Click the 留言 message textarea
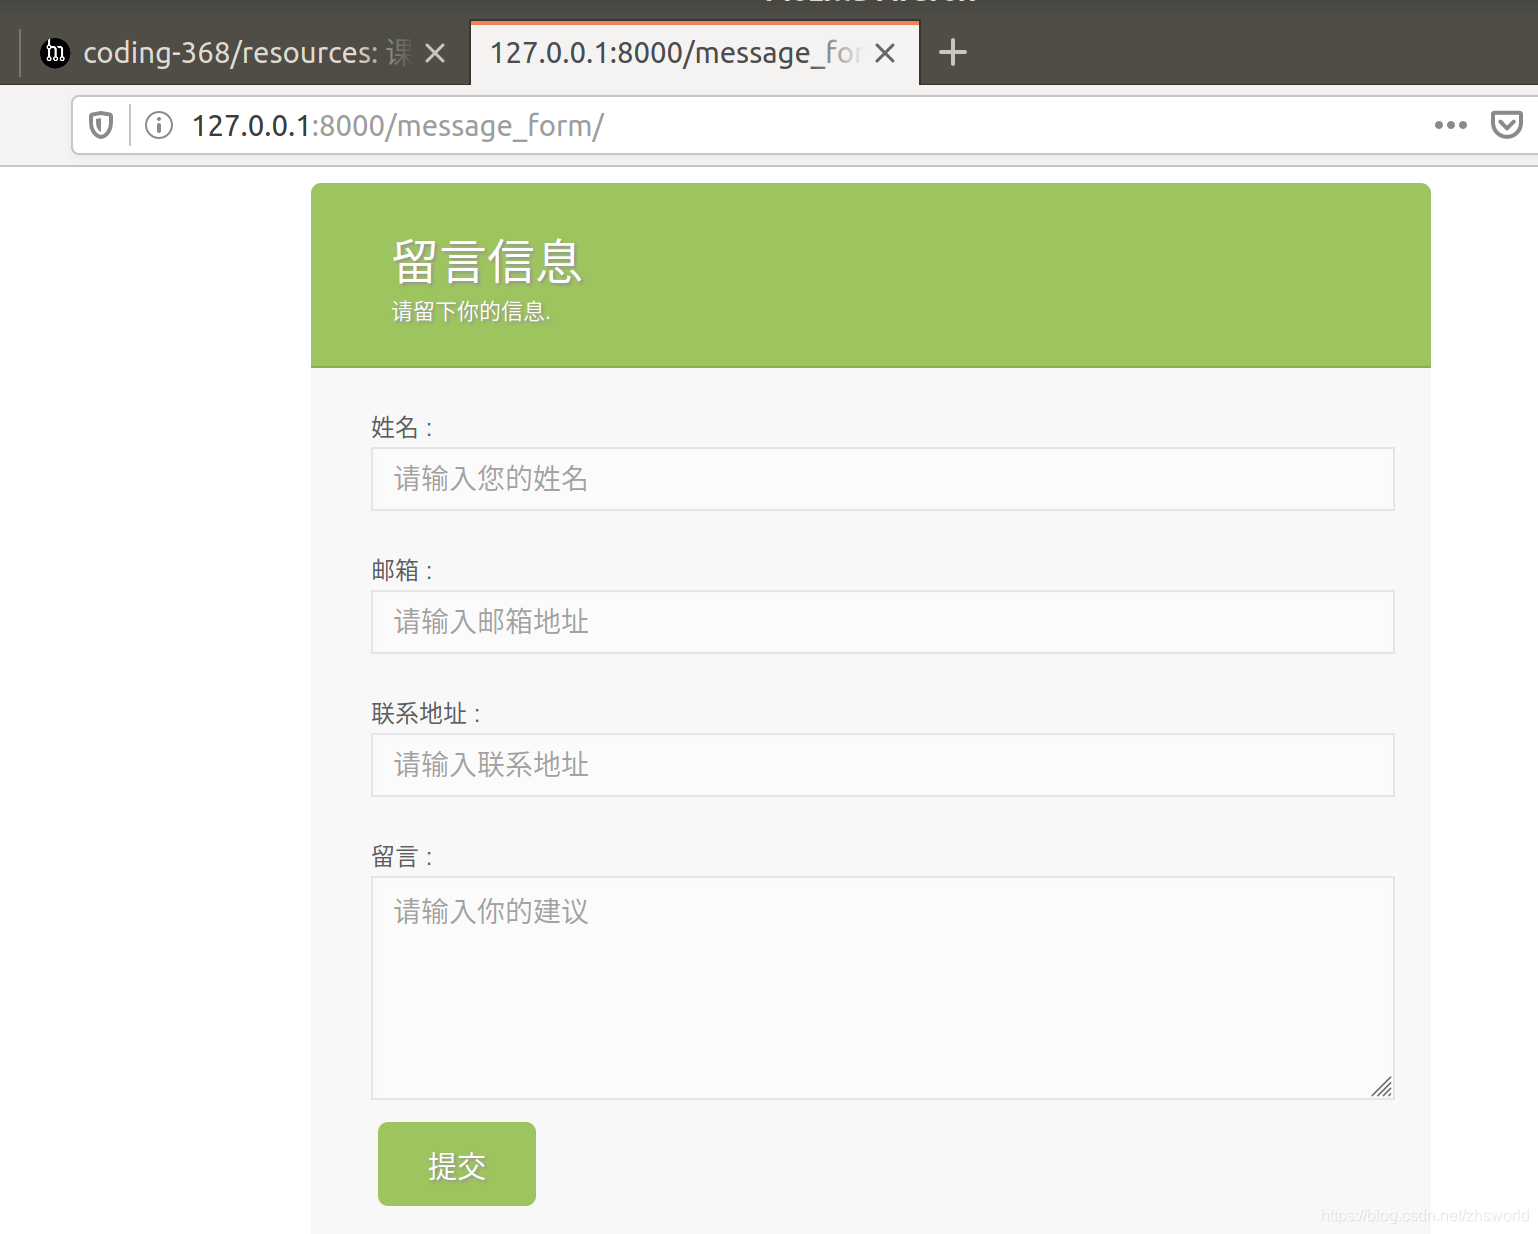The width and height of the screenshot is (1538, 1234). (883, 988)
